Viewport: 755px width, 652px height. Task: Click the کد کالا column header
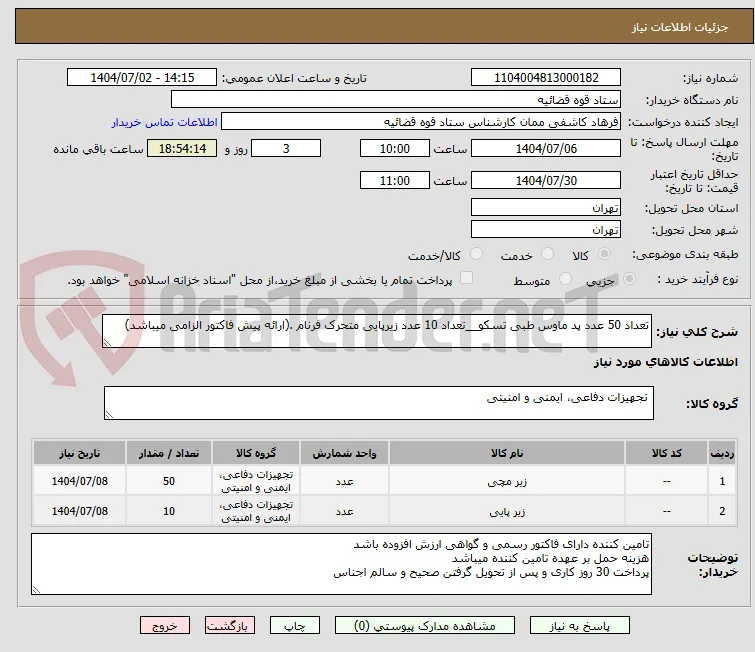coord(666,453)
